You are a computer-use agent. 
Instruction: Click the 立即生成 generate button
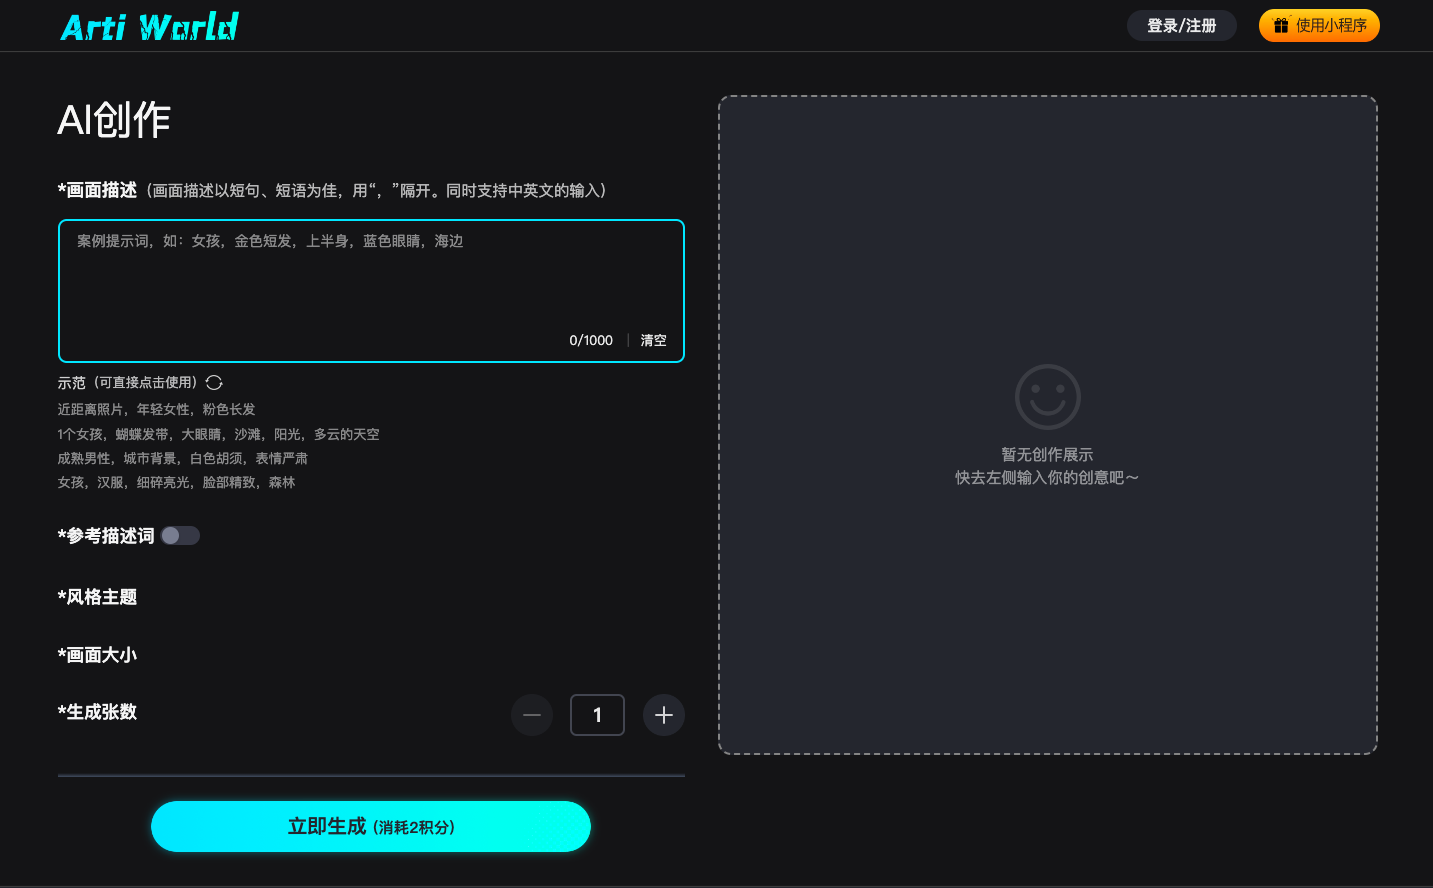point(371,827)
